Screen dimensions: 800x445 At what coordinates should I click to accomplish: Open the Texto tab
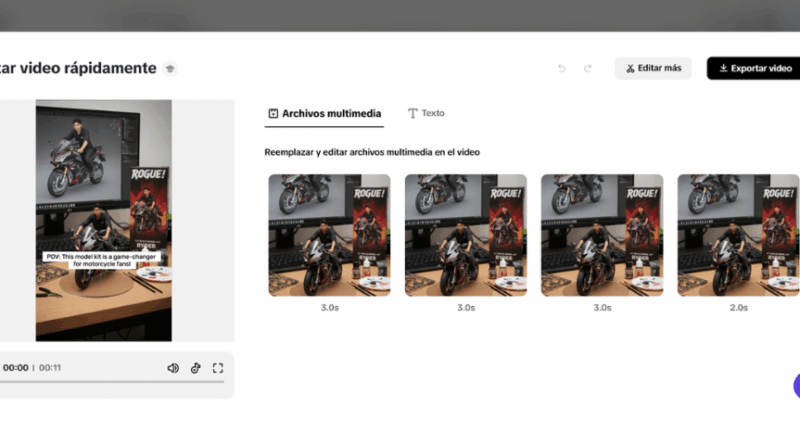(x=426, y=113)
